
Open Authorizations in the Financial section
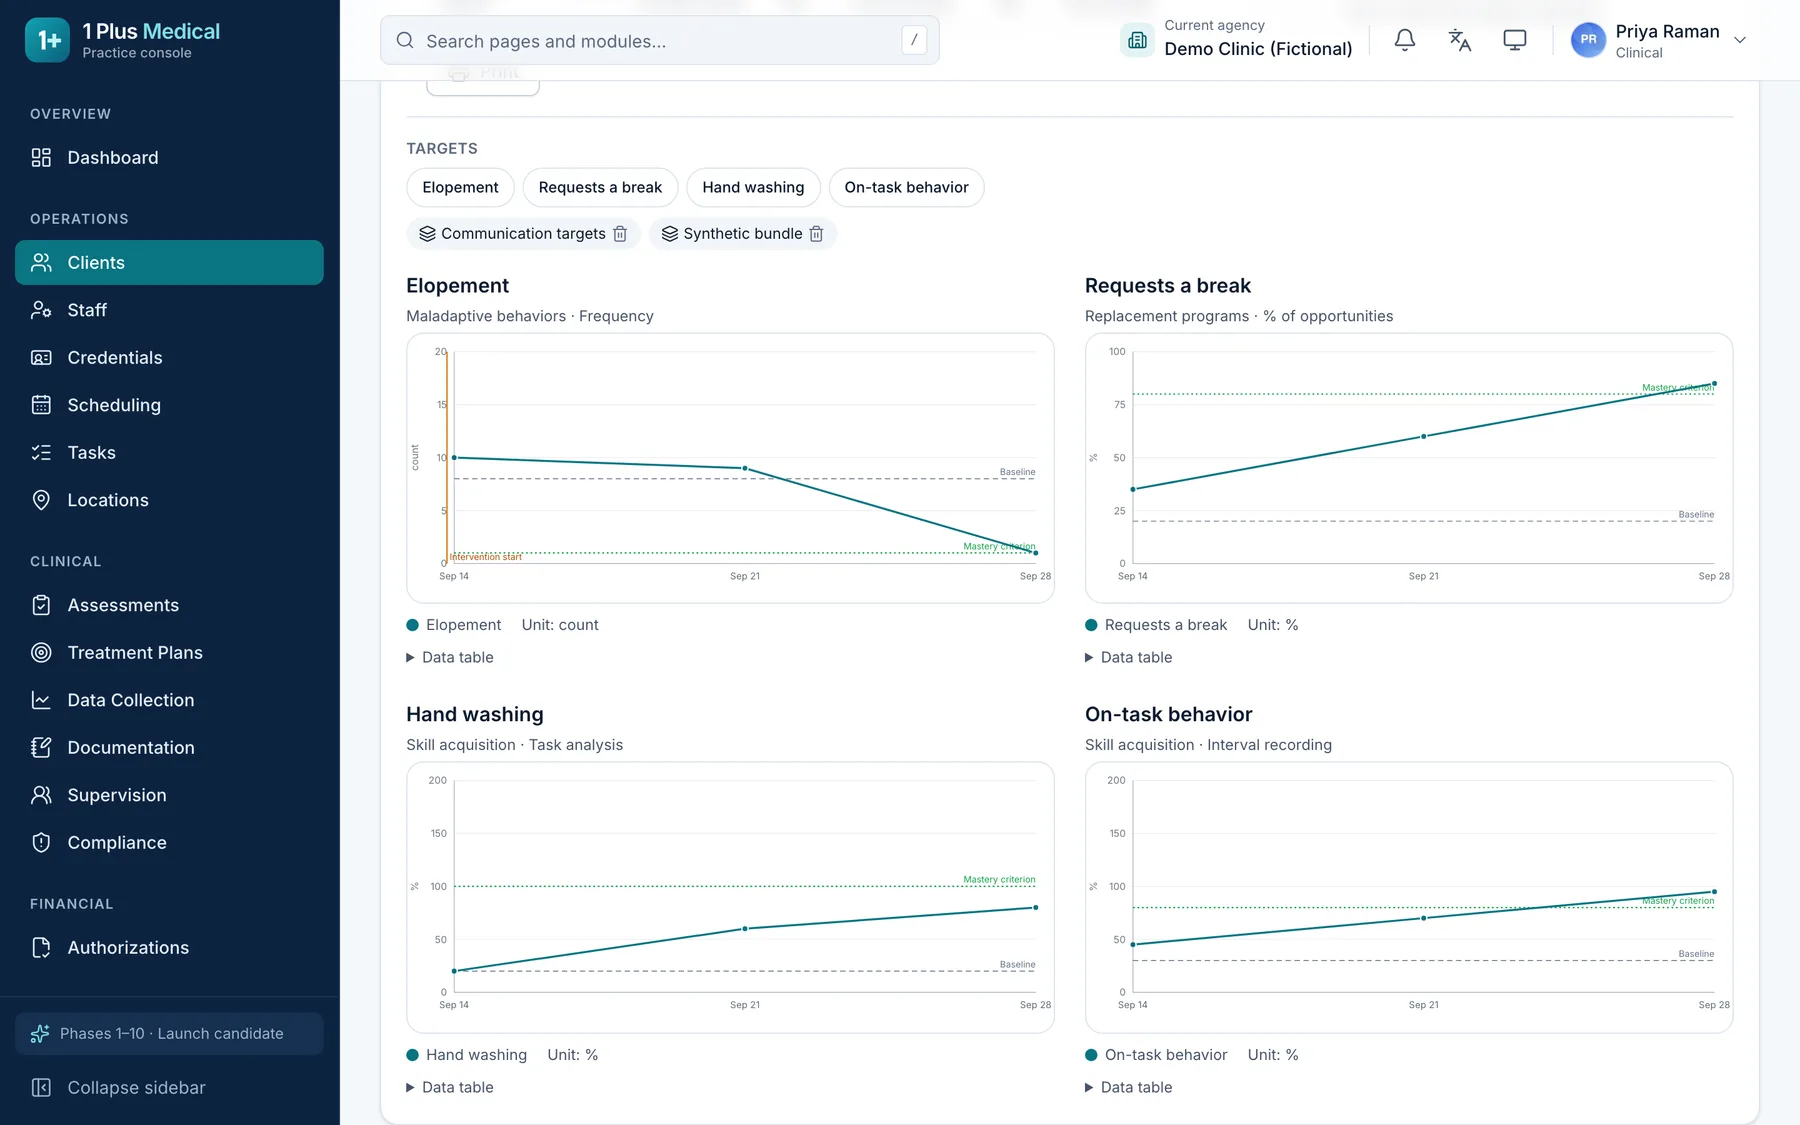[169, 948]
